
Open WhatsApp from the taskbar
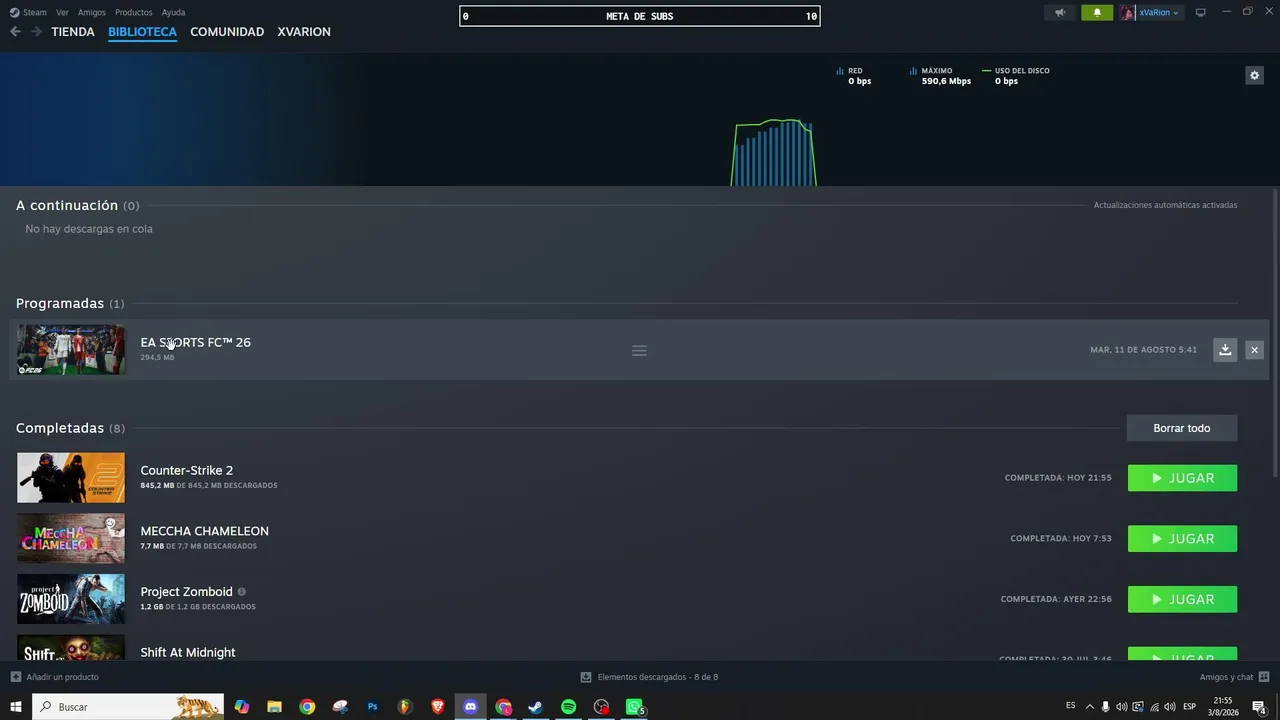(634, 707)
